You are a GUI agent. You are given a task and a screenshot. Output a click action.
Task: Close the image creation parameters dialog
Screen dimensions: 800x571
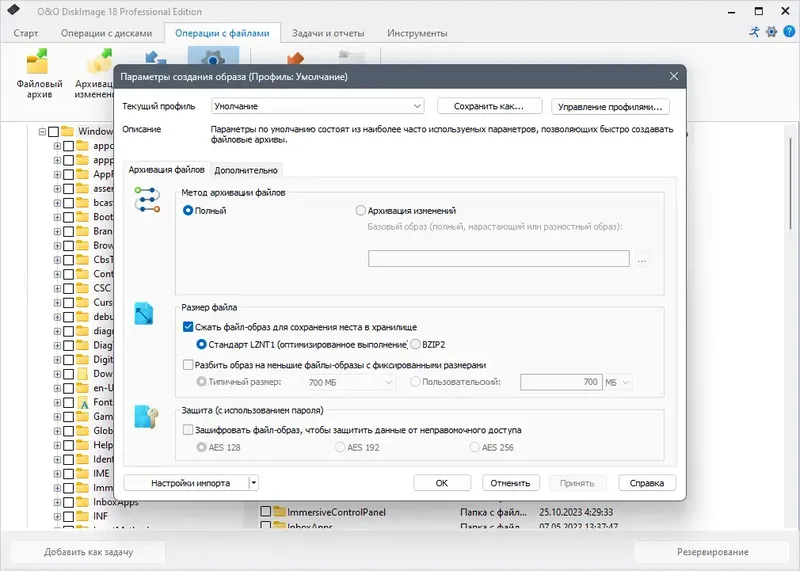pos(673,76)
